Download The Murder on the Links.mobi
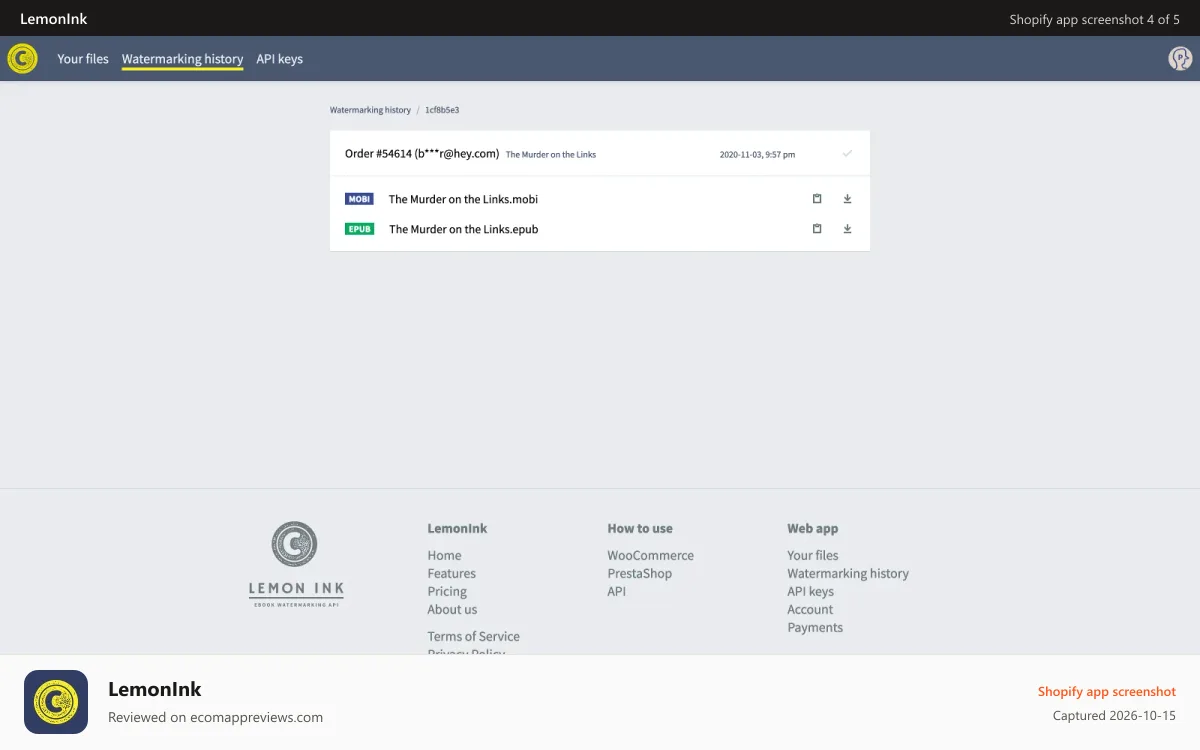Screen dimensions: 1200x750 [x=847, y=199]
